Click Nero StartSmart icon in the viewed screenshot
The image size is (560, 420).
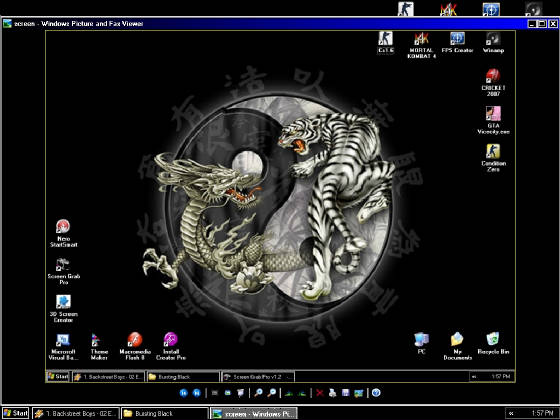63,233
